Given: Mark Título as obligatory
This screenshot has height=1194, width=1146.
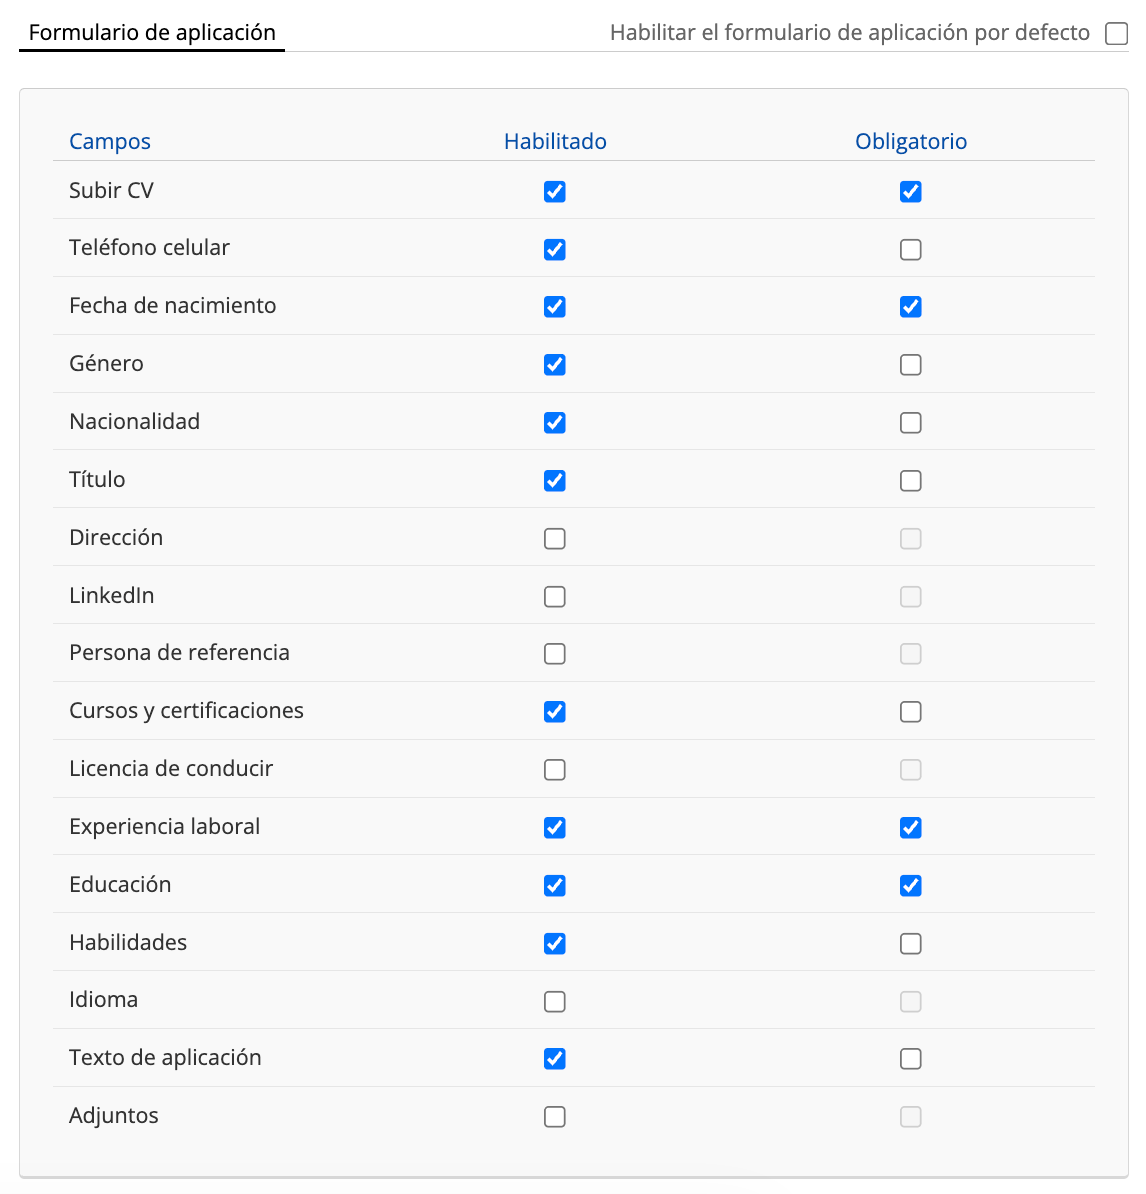Looking at the screenshot, I should 910,481.
